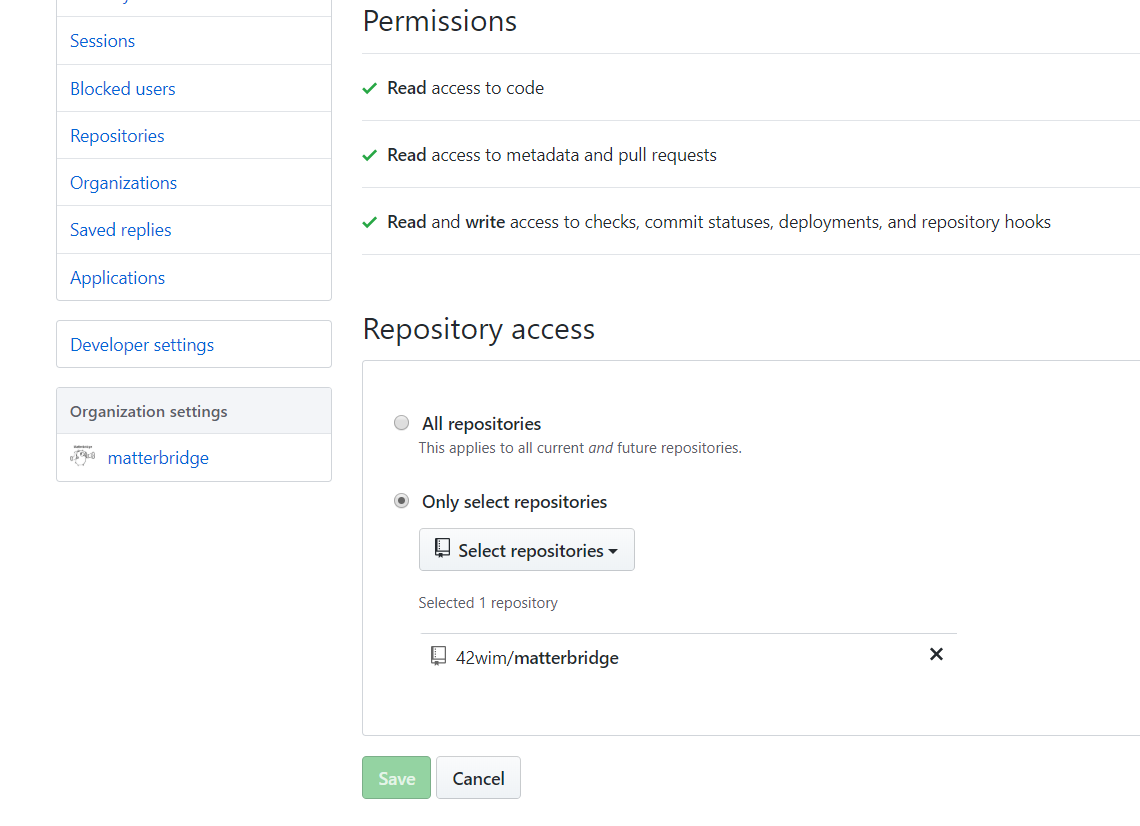
Task: Click the matterbridge organization avatar icon
Action: click(82, 456)
